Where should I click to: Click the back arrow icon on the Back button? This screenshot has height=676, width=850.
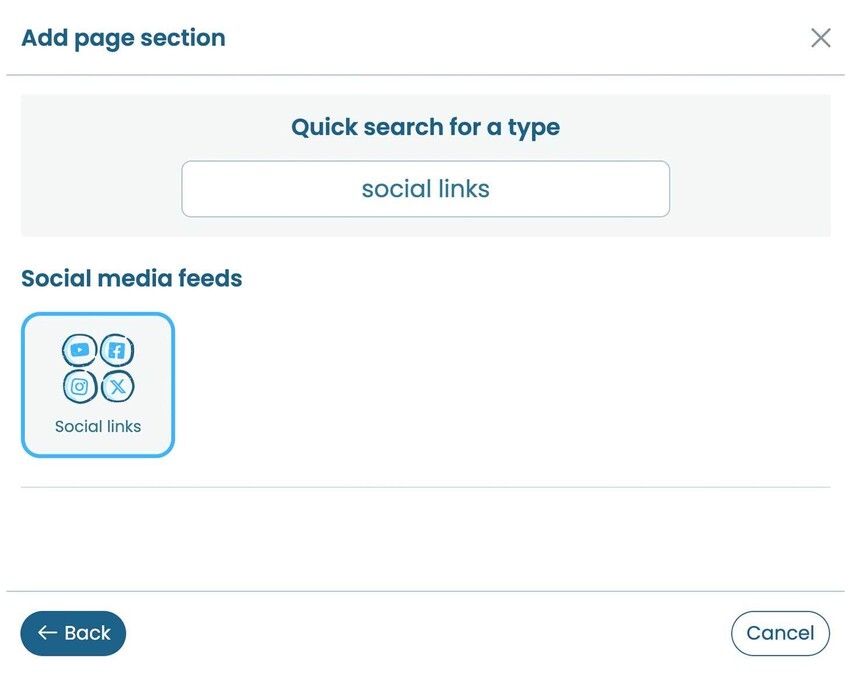[48, 633]
